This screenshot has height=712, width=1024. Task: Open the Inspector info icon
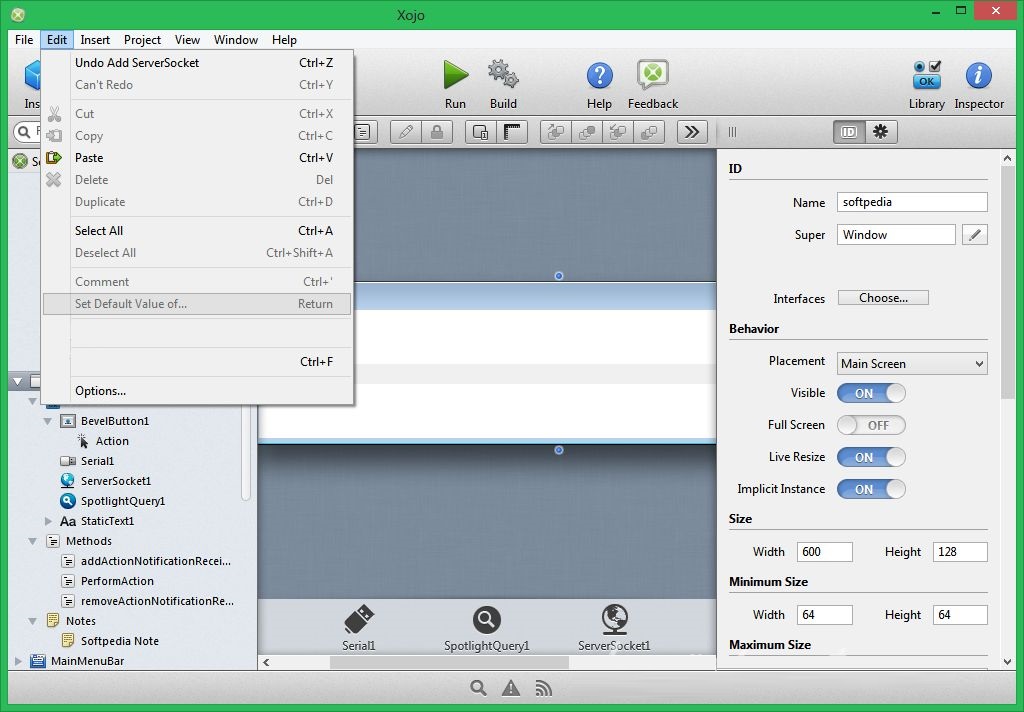(x=978, y=75)
